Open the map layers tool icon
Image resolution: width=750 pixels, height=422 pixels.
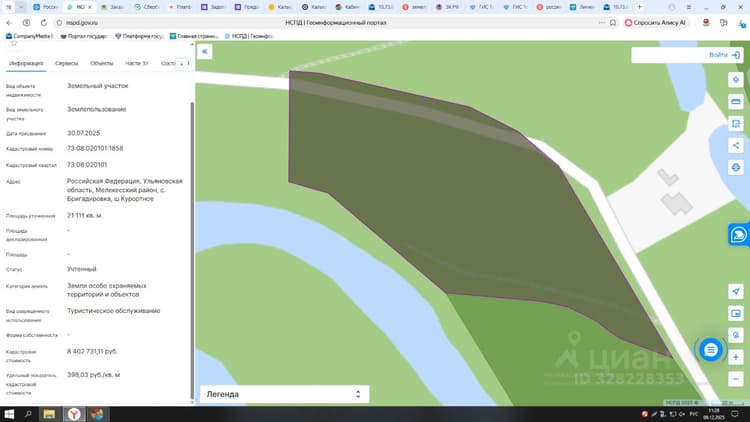(x=736, y=80)
